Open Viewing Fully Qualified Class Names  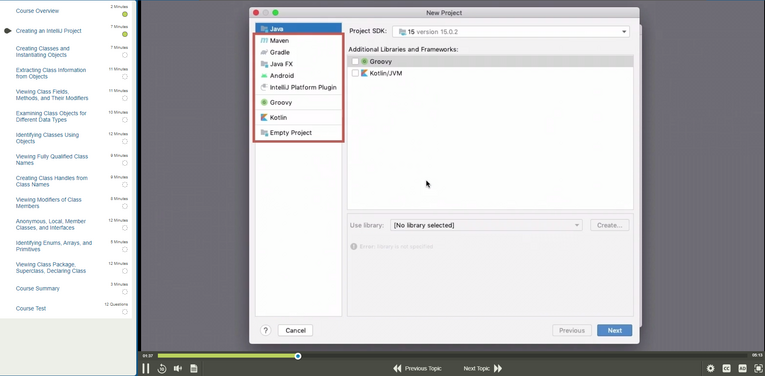pyautogui.click(x=52, y=159)
